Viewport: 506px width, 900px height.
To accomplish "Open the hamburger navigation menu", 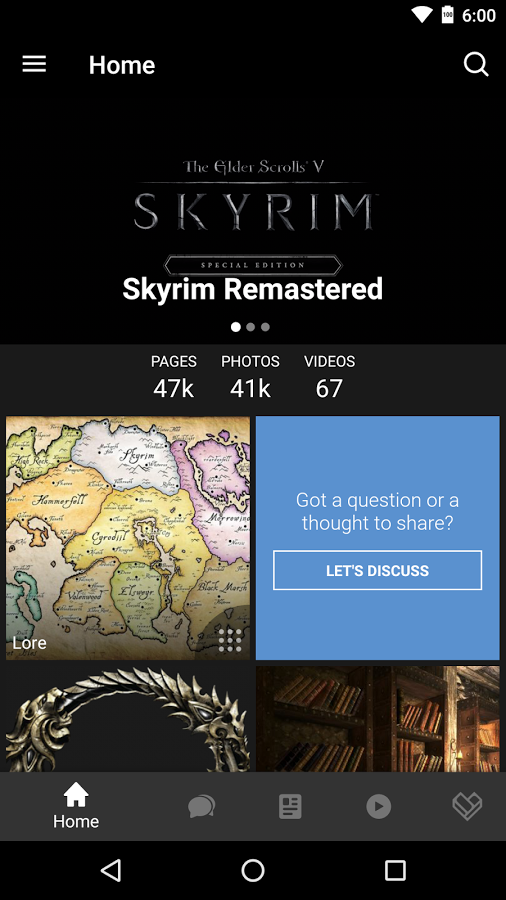I will [x=34, y=64].
